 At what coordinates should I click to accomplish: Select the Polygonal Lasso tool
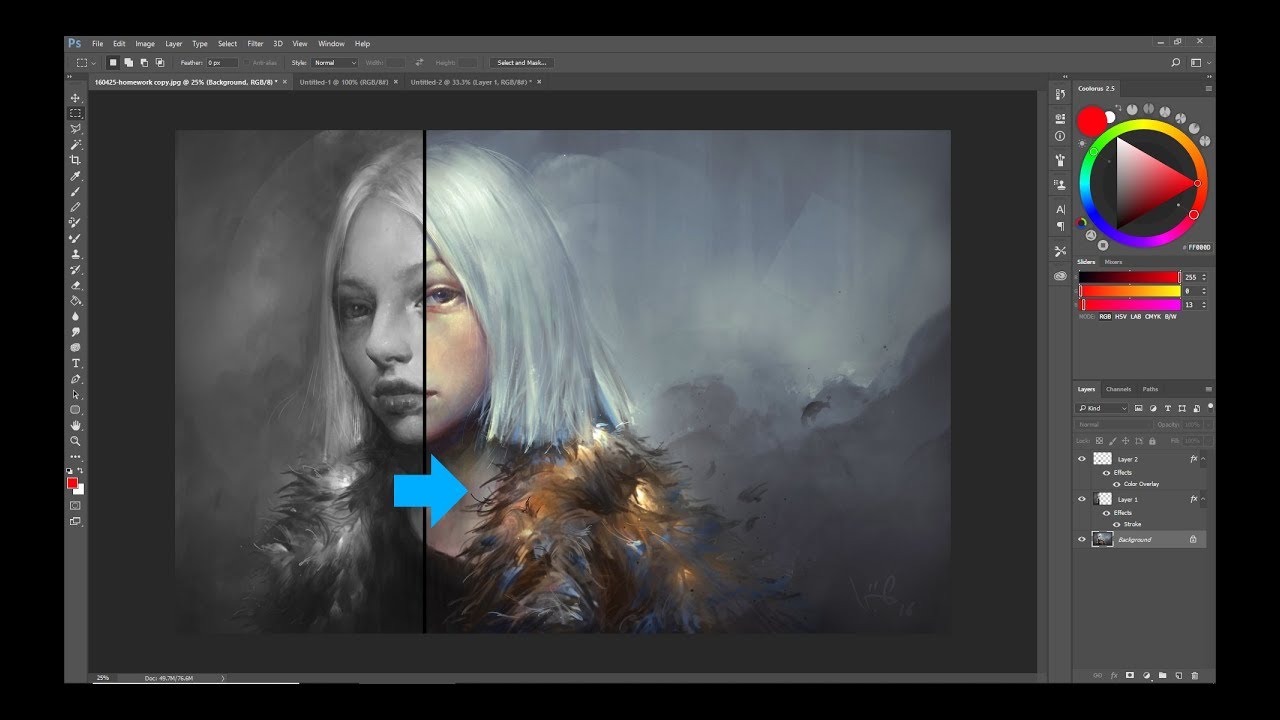click(x=75, y=129)
